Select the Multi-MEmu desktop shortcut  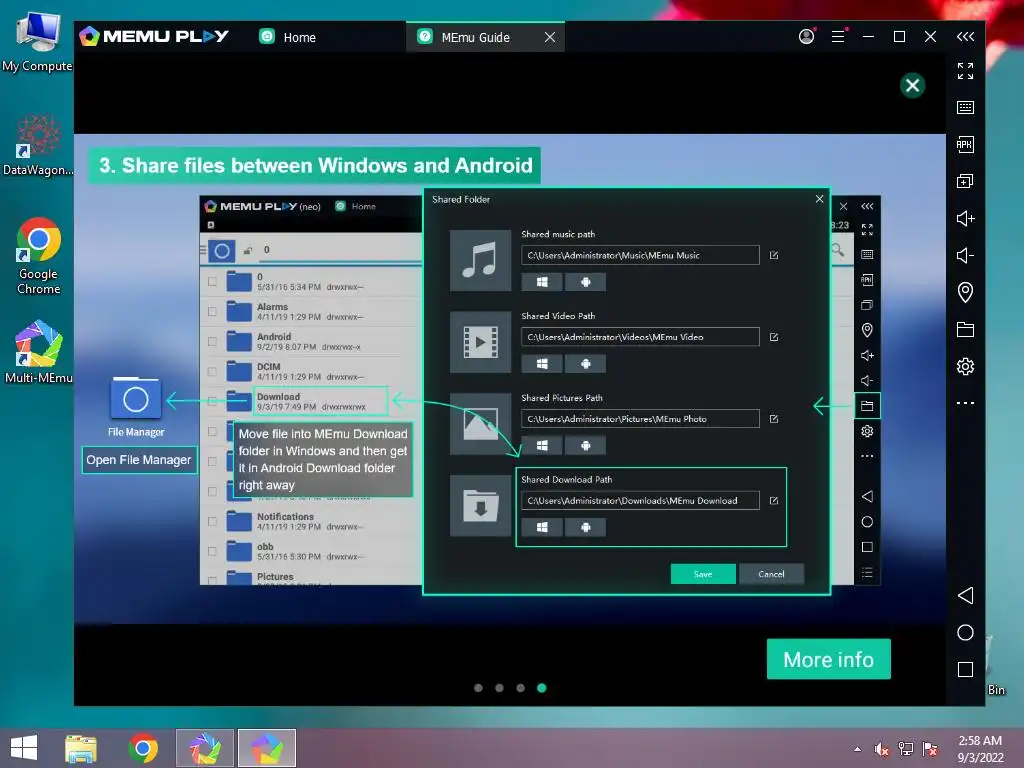click(x=38, y=351)
